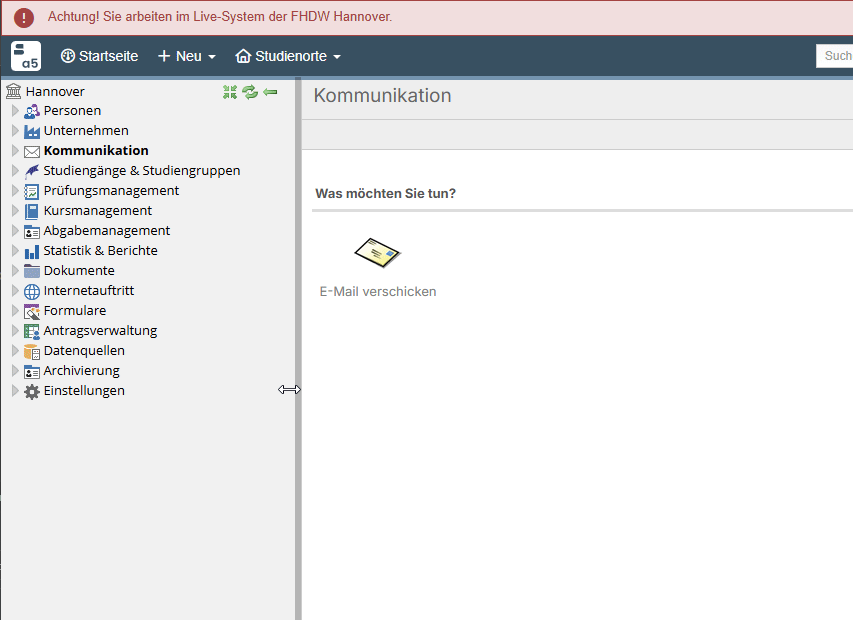Viewport: 853px width, 620px height.
Task: Select Abgabemanagement in the navigation tree
Action: click(x=107, y=231)
